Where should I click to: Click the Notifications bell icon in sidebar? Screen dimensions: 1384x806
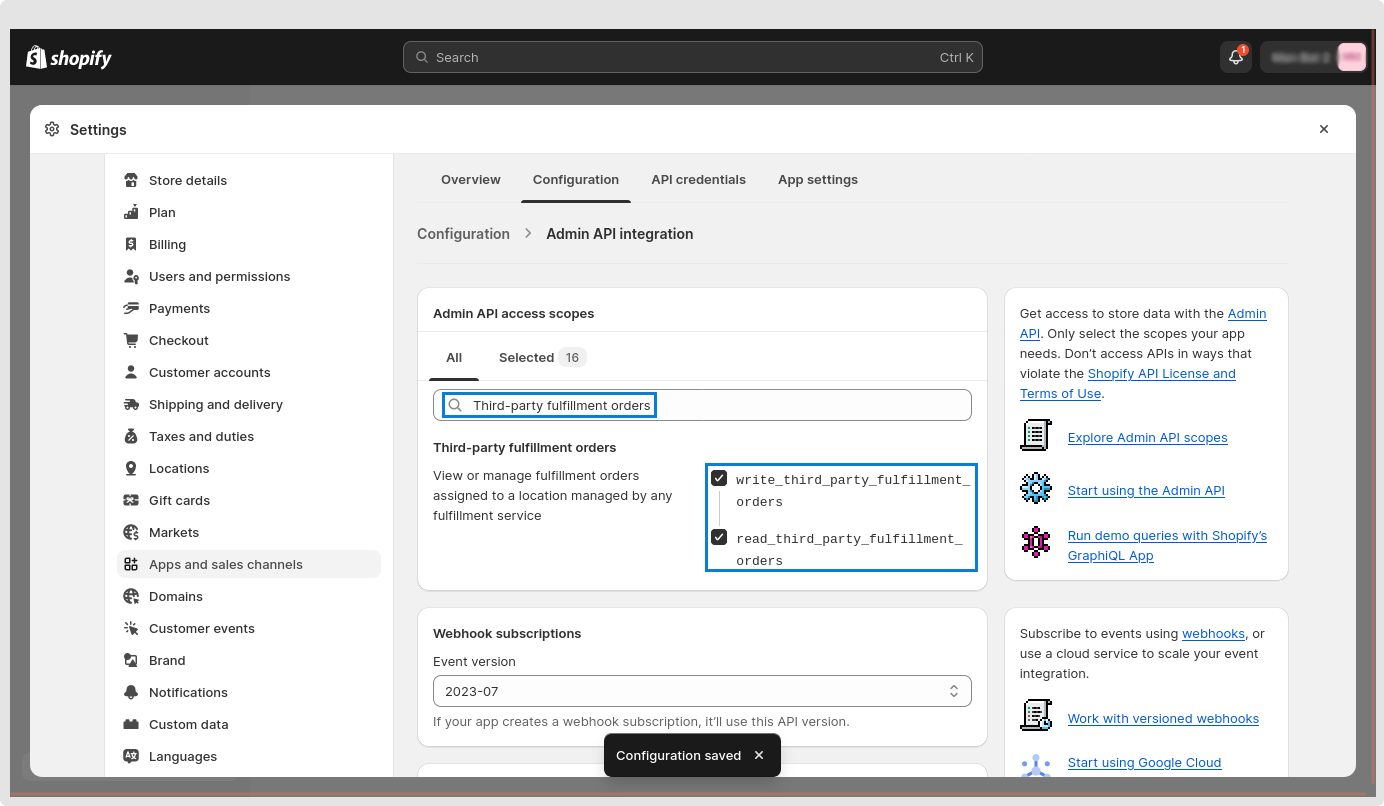point(131,692)
